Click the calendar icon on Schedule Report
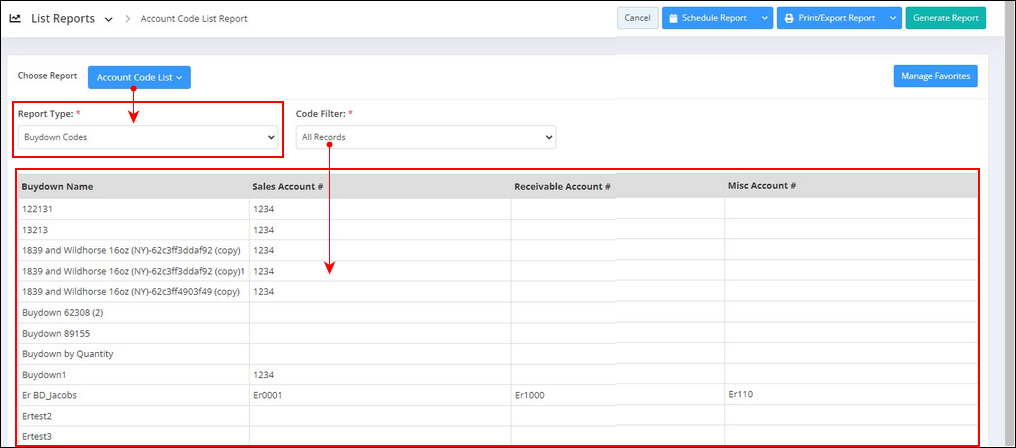Viewport: 1016px width, 448px height. [673, 18]
